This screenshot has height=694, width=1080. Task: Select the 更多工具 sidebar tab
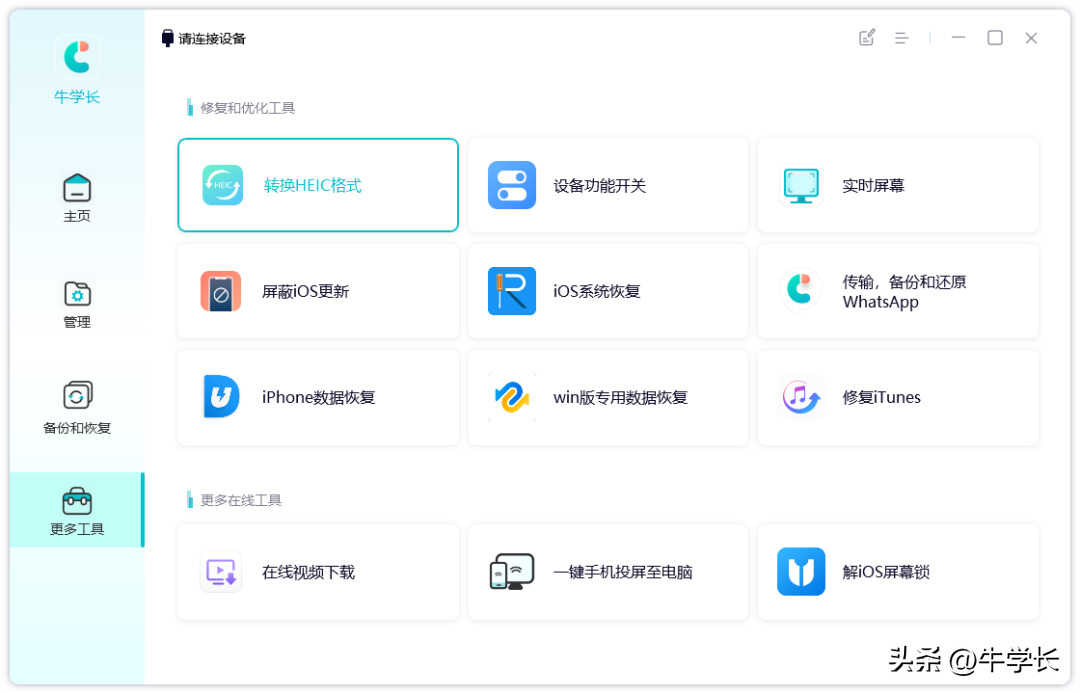pyautogui.click(x=76, y=510)
